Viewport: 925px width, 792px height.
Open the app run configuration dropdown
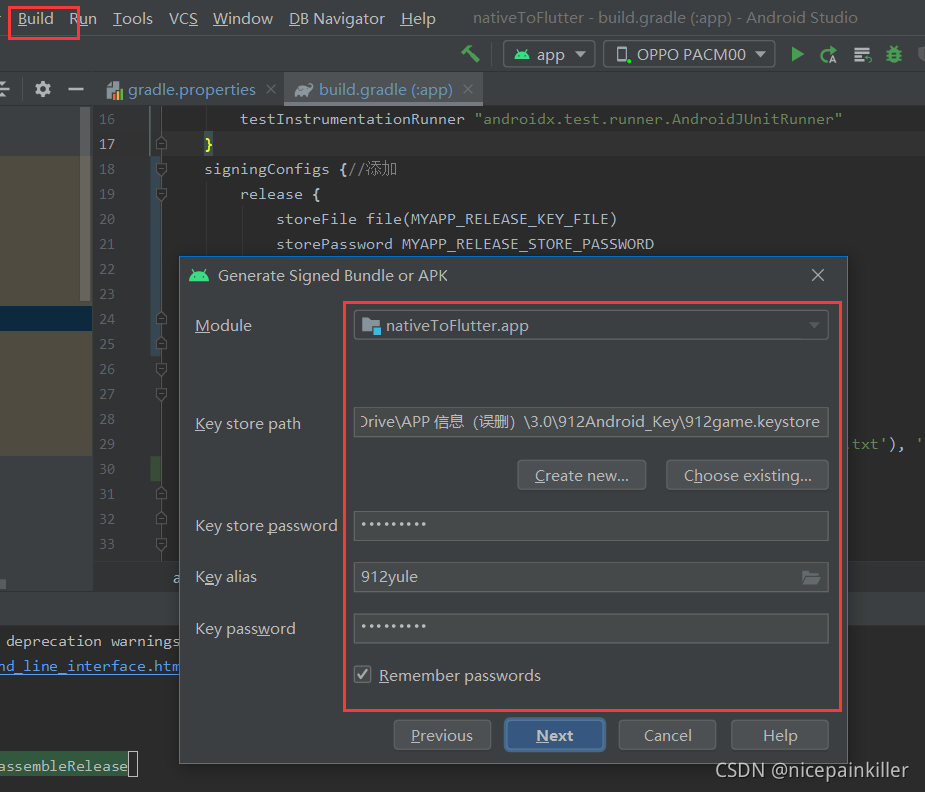549,54
